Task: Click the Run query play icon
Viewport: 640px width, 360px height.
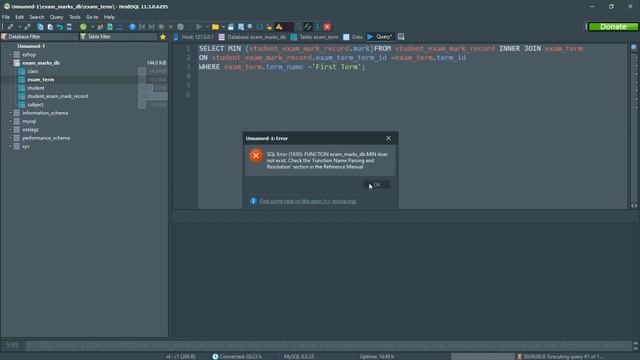Action: tap(199, 27)
